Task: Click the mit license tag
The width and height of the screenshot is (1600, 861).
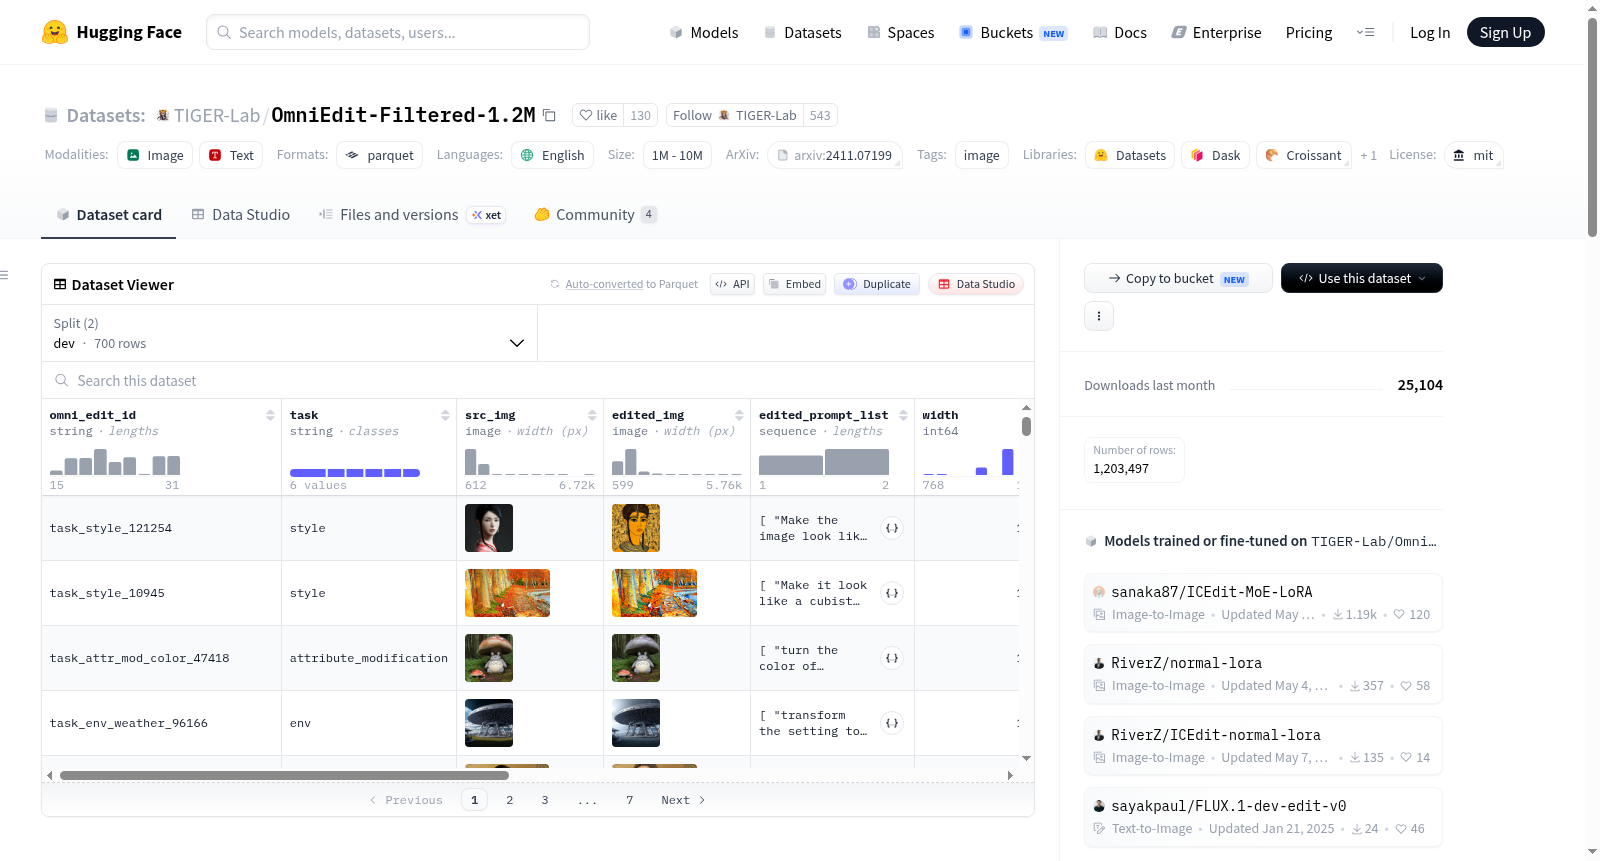Action: (x=1473, y=155)
